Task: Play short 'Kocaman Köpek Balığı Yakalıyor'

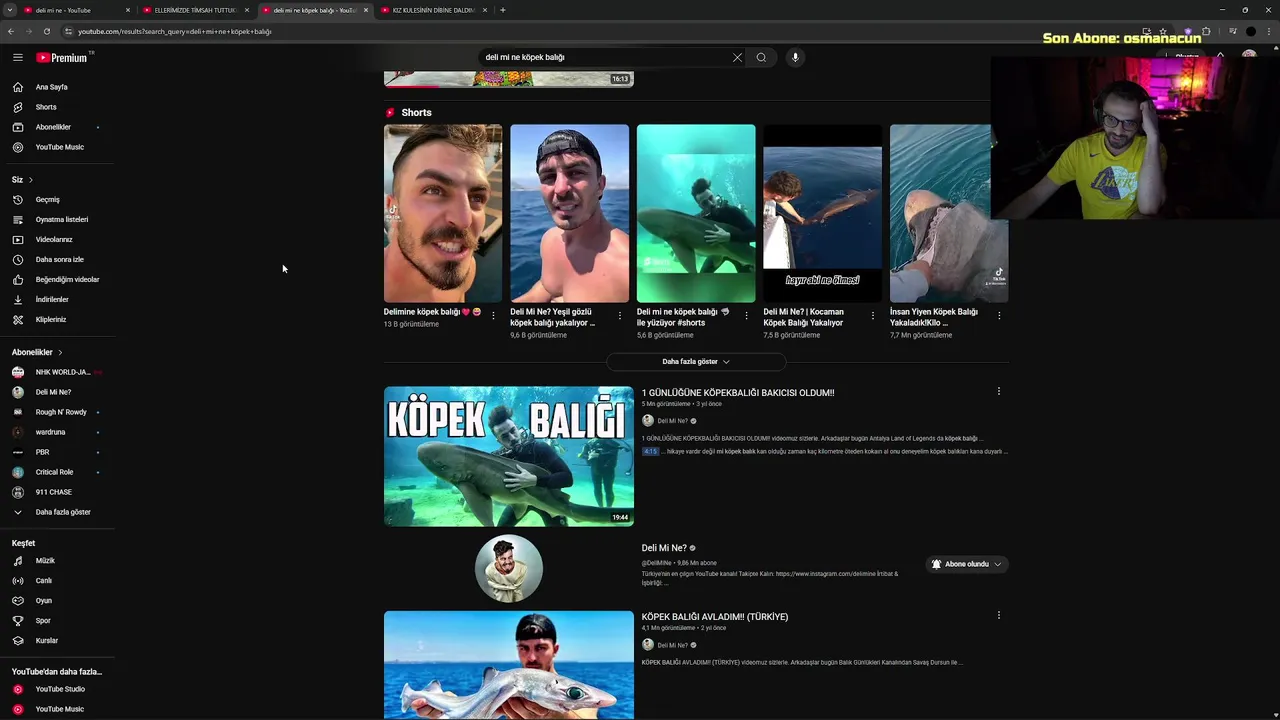Action: [x=823, y=213]
